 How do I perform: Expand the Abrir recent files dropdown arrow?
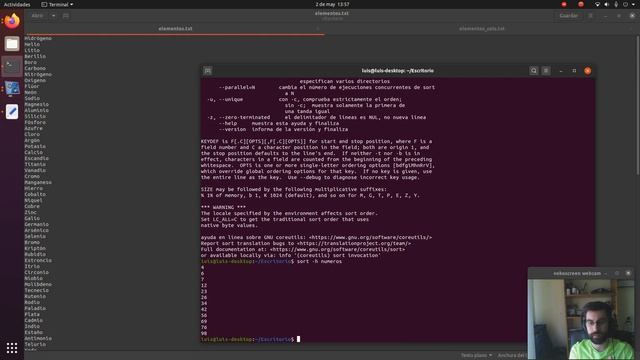[53, 16]
